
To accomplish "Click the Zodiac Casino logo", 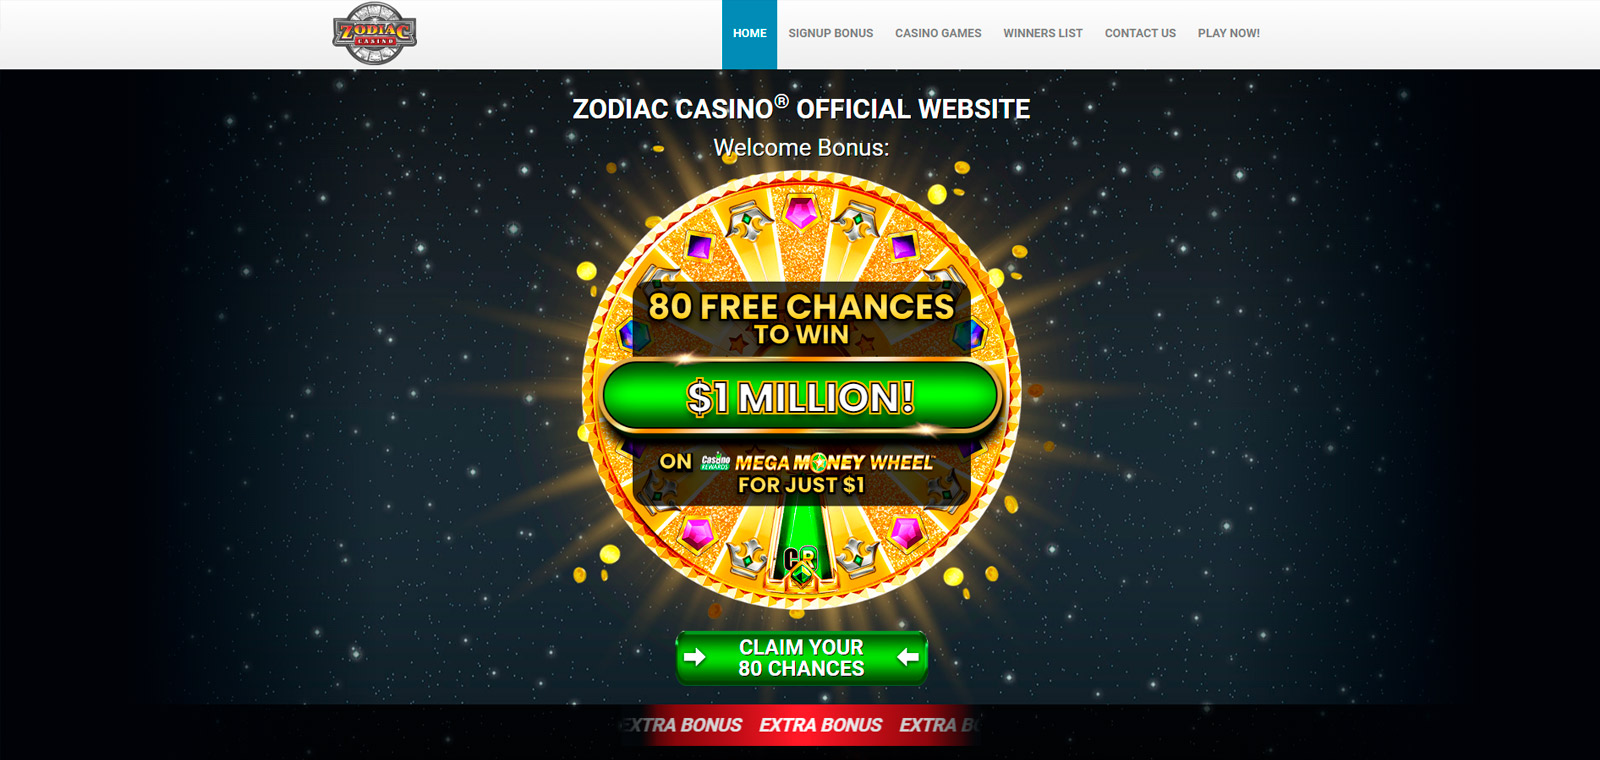I will point(375,34).
